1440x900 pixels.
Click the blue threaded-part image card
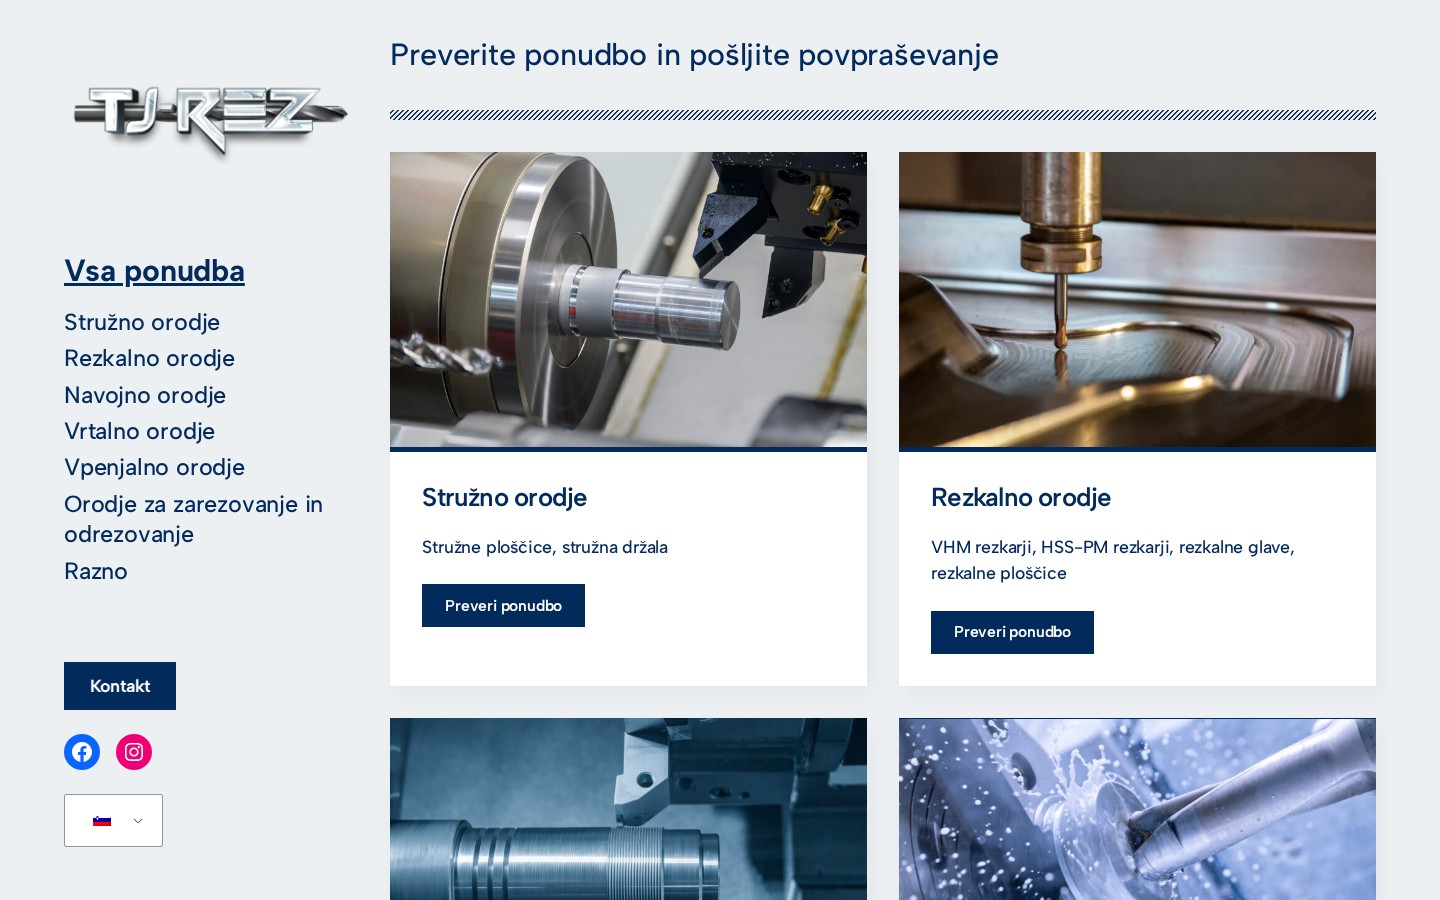coord(628,809)
